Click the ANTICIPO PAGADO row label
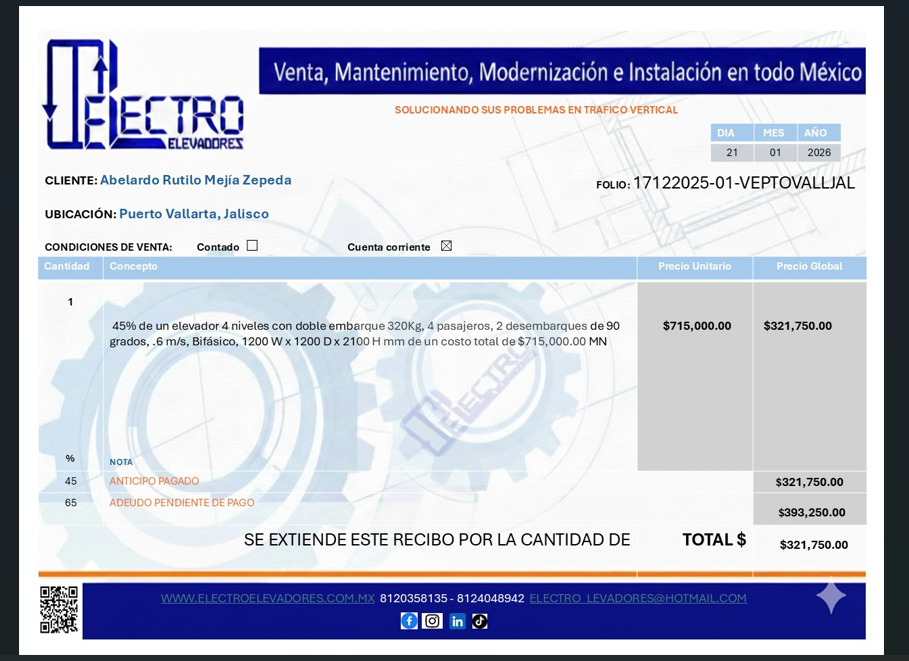The height and width of the screenshot is (661, 909). (x=154, y=481)
